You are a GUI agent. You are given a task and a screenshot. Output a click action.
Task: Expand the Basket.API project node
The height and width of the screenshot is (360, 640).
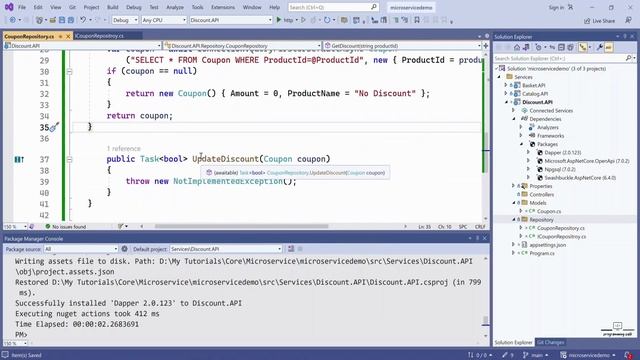coord(506,85)
